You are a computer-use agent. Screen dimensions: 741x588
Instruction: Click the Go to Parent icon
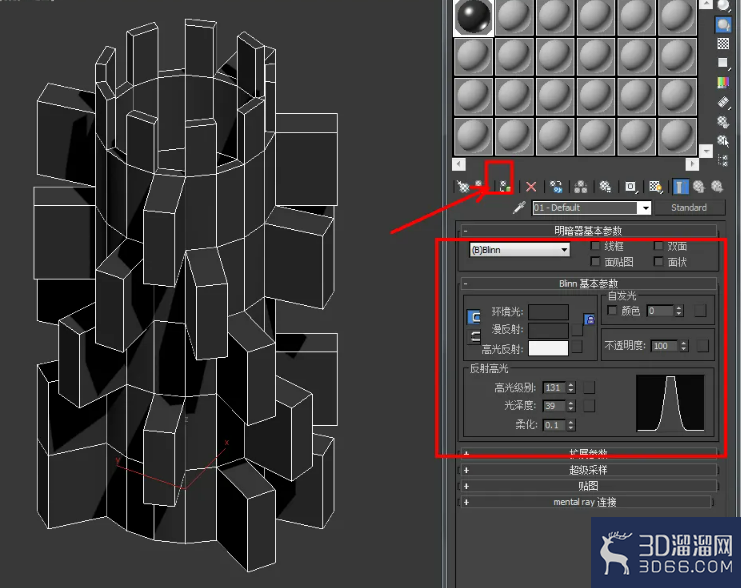pyautogui.click(x=699, y=186)
